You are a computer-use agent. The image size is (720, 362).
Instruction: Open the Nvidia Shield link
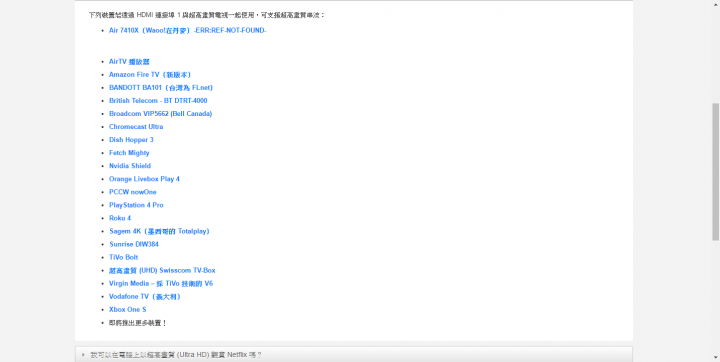coord(130,166)
